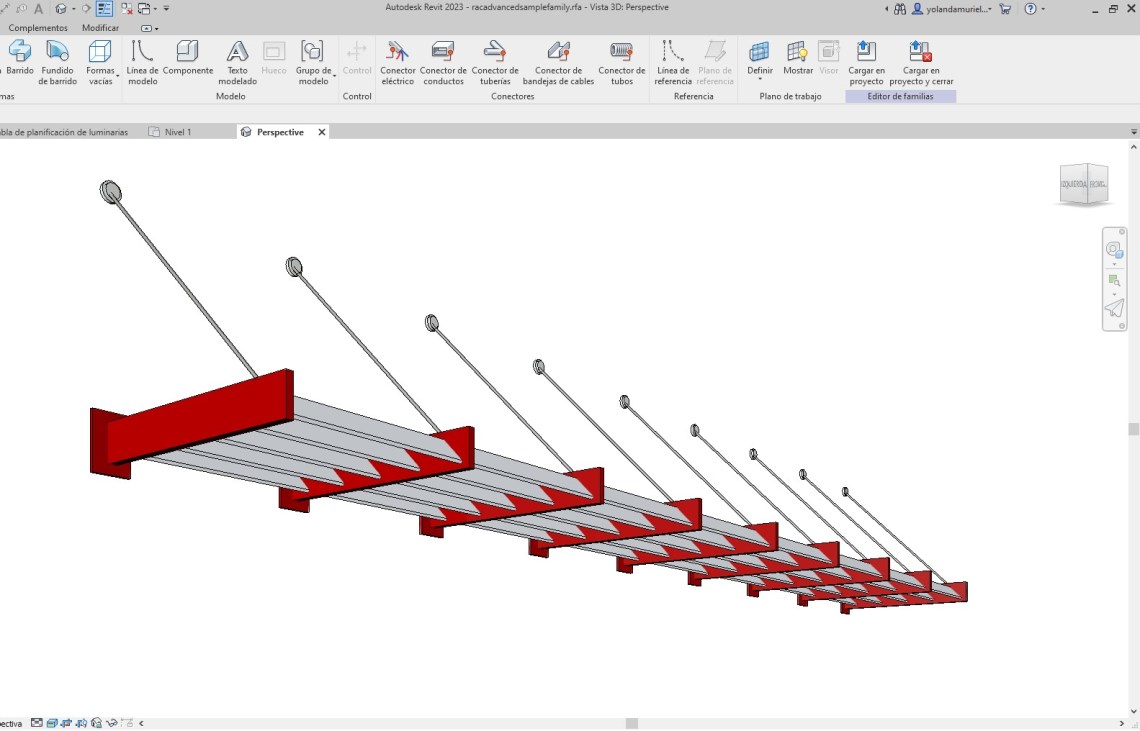Close the Perspective view tab
The image size is (1140, 731).
[322, 132]
